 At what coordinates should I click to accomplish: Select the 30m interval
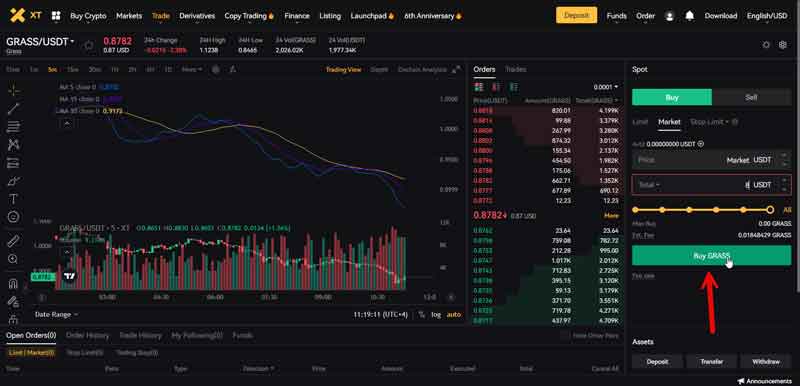(x=94, y=69)
